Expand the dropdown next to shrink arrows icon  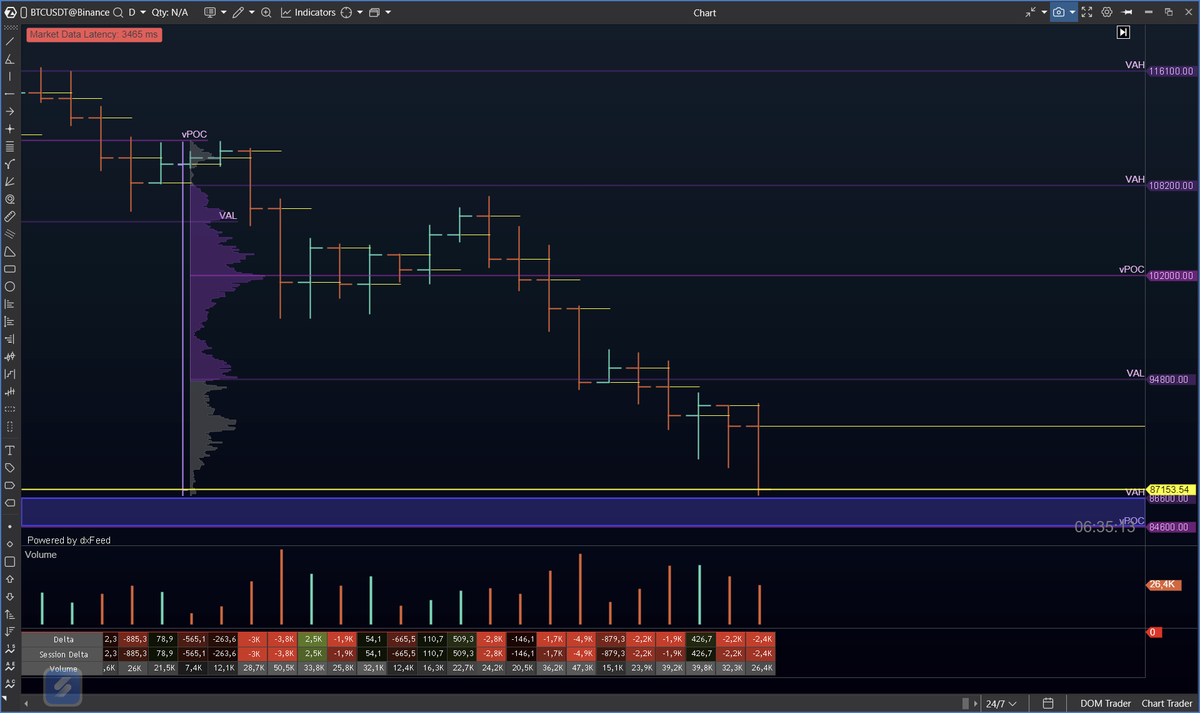pos(1044,13)
